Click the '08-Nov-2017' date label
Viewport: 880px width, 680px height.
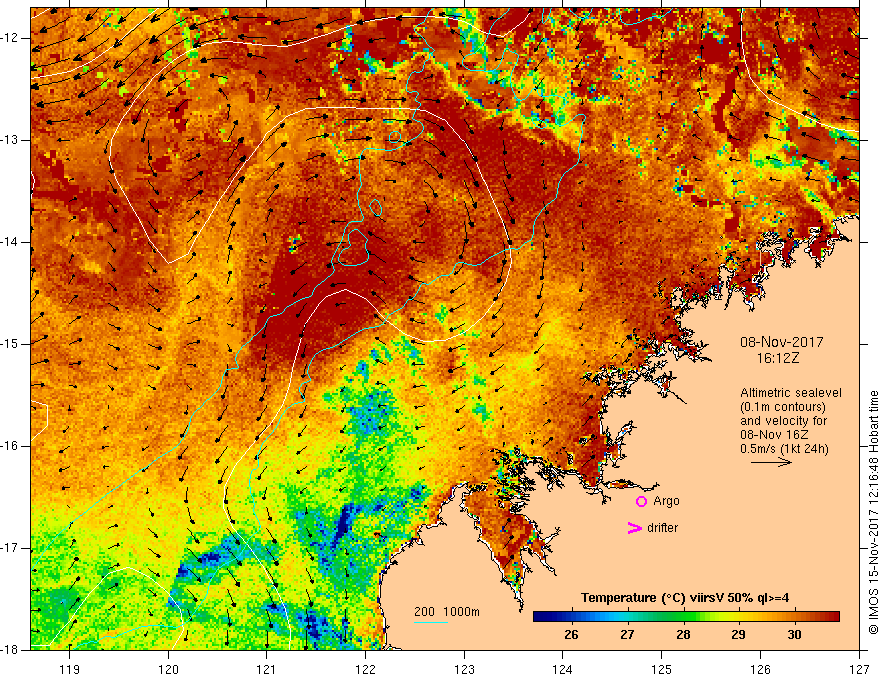tap(782, 342)
